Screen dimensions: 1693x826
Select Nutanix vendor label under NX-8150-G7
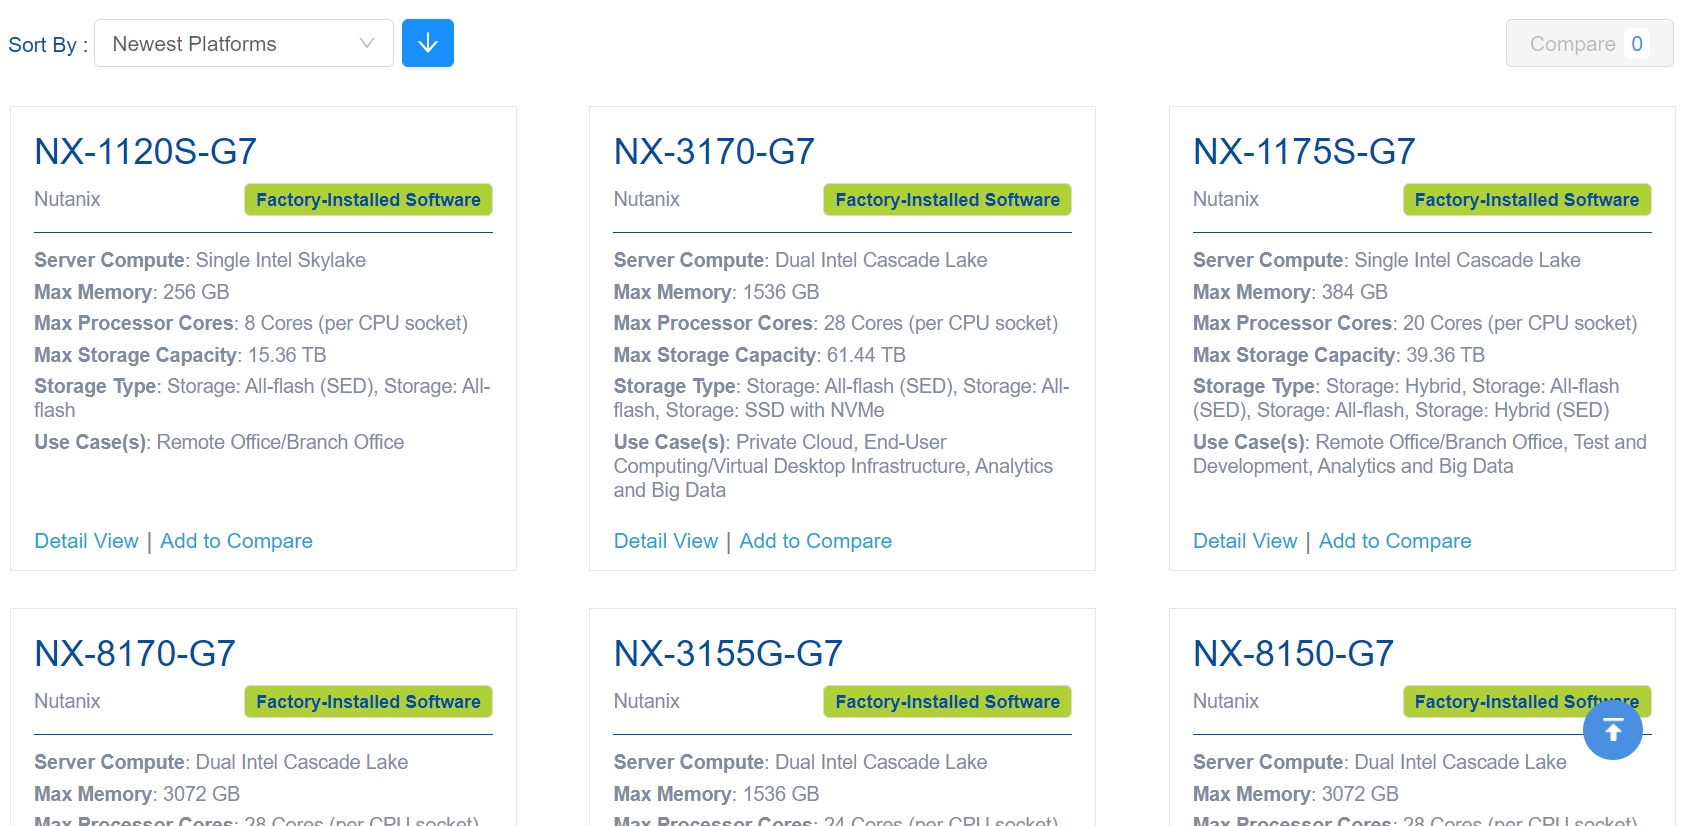(x=1226, y=701)
